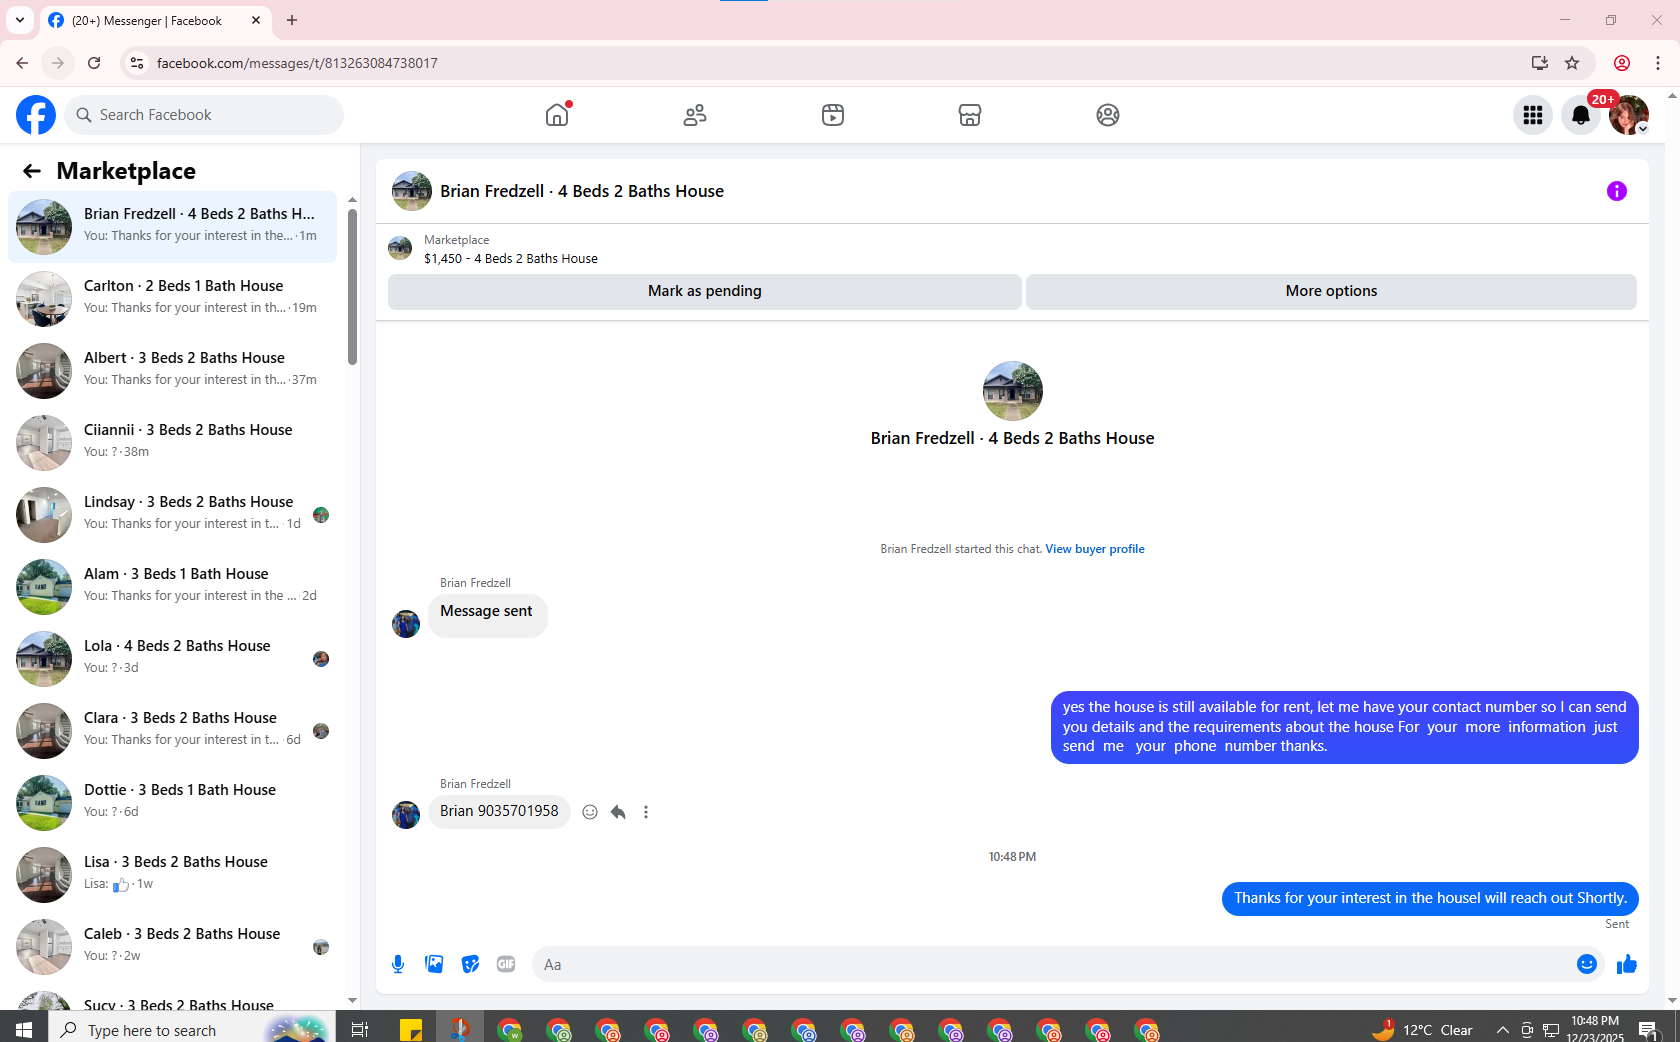The image size is (1680, 1042).
Task: Open conversation information icon
Action: (1617, 191)
